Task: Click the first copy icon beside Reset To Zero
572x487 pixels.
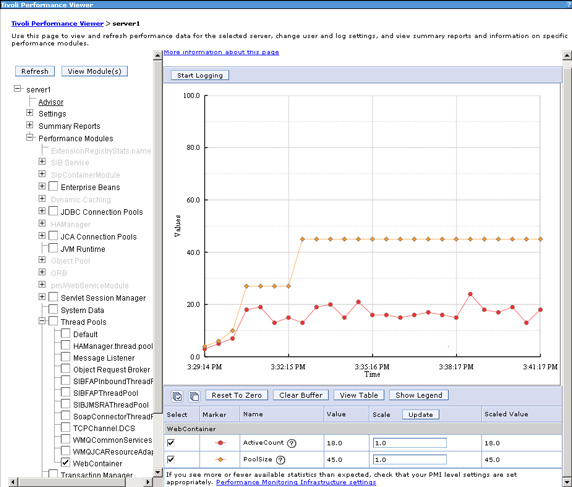Action: pyautogui.click(x=177, y=396)
